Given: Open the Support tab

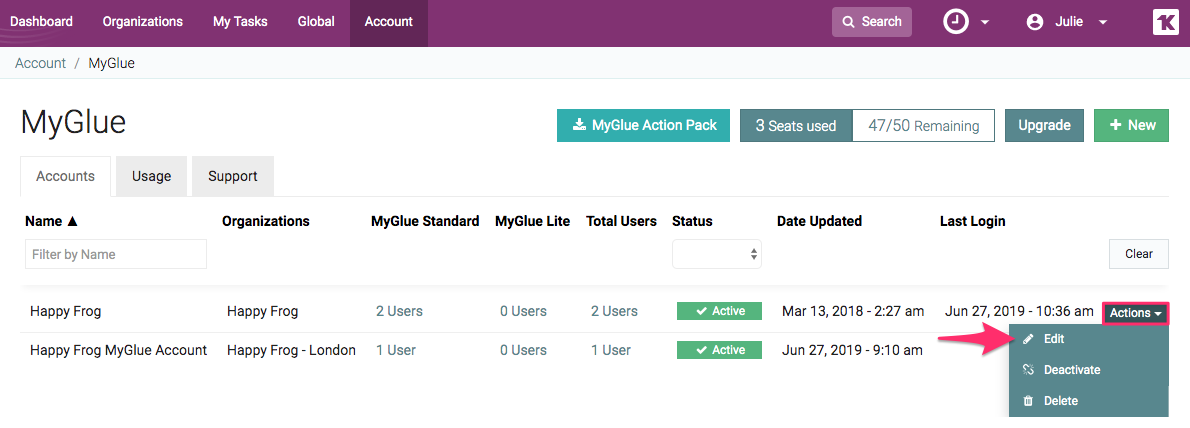Looking at the screenshot, I should (x=233, y=176).
